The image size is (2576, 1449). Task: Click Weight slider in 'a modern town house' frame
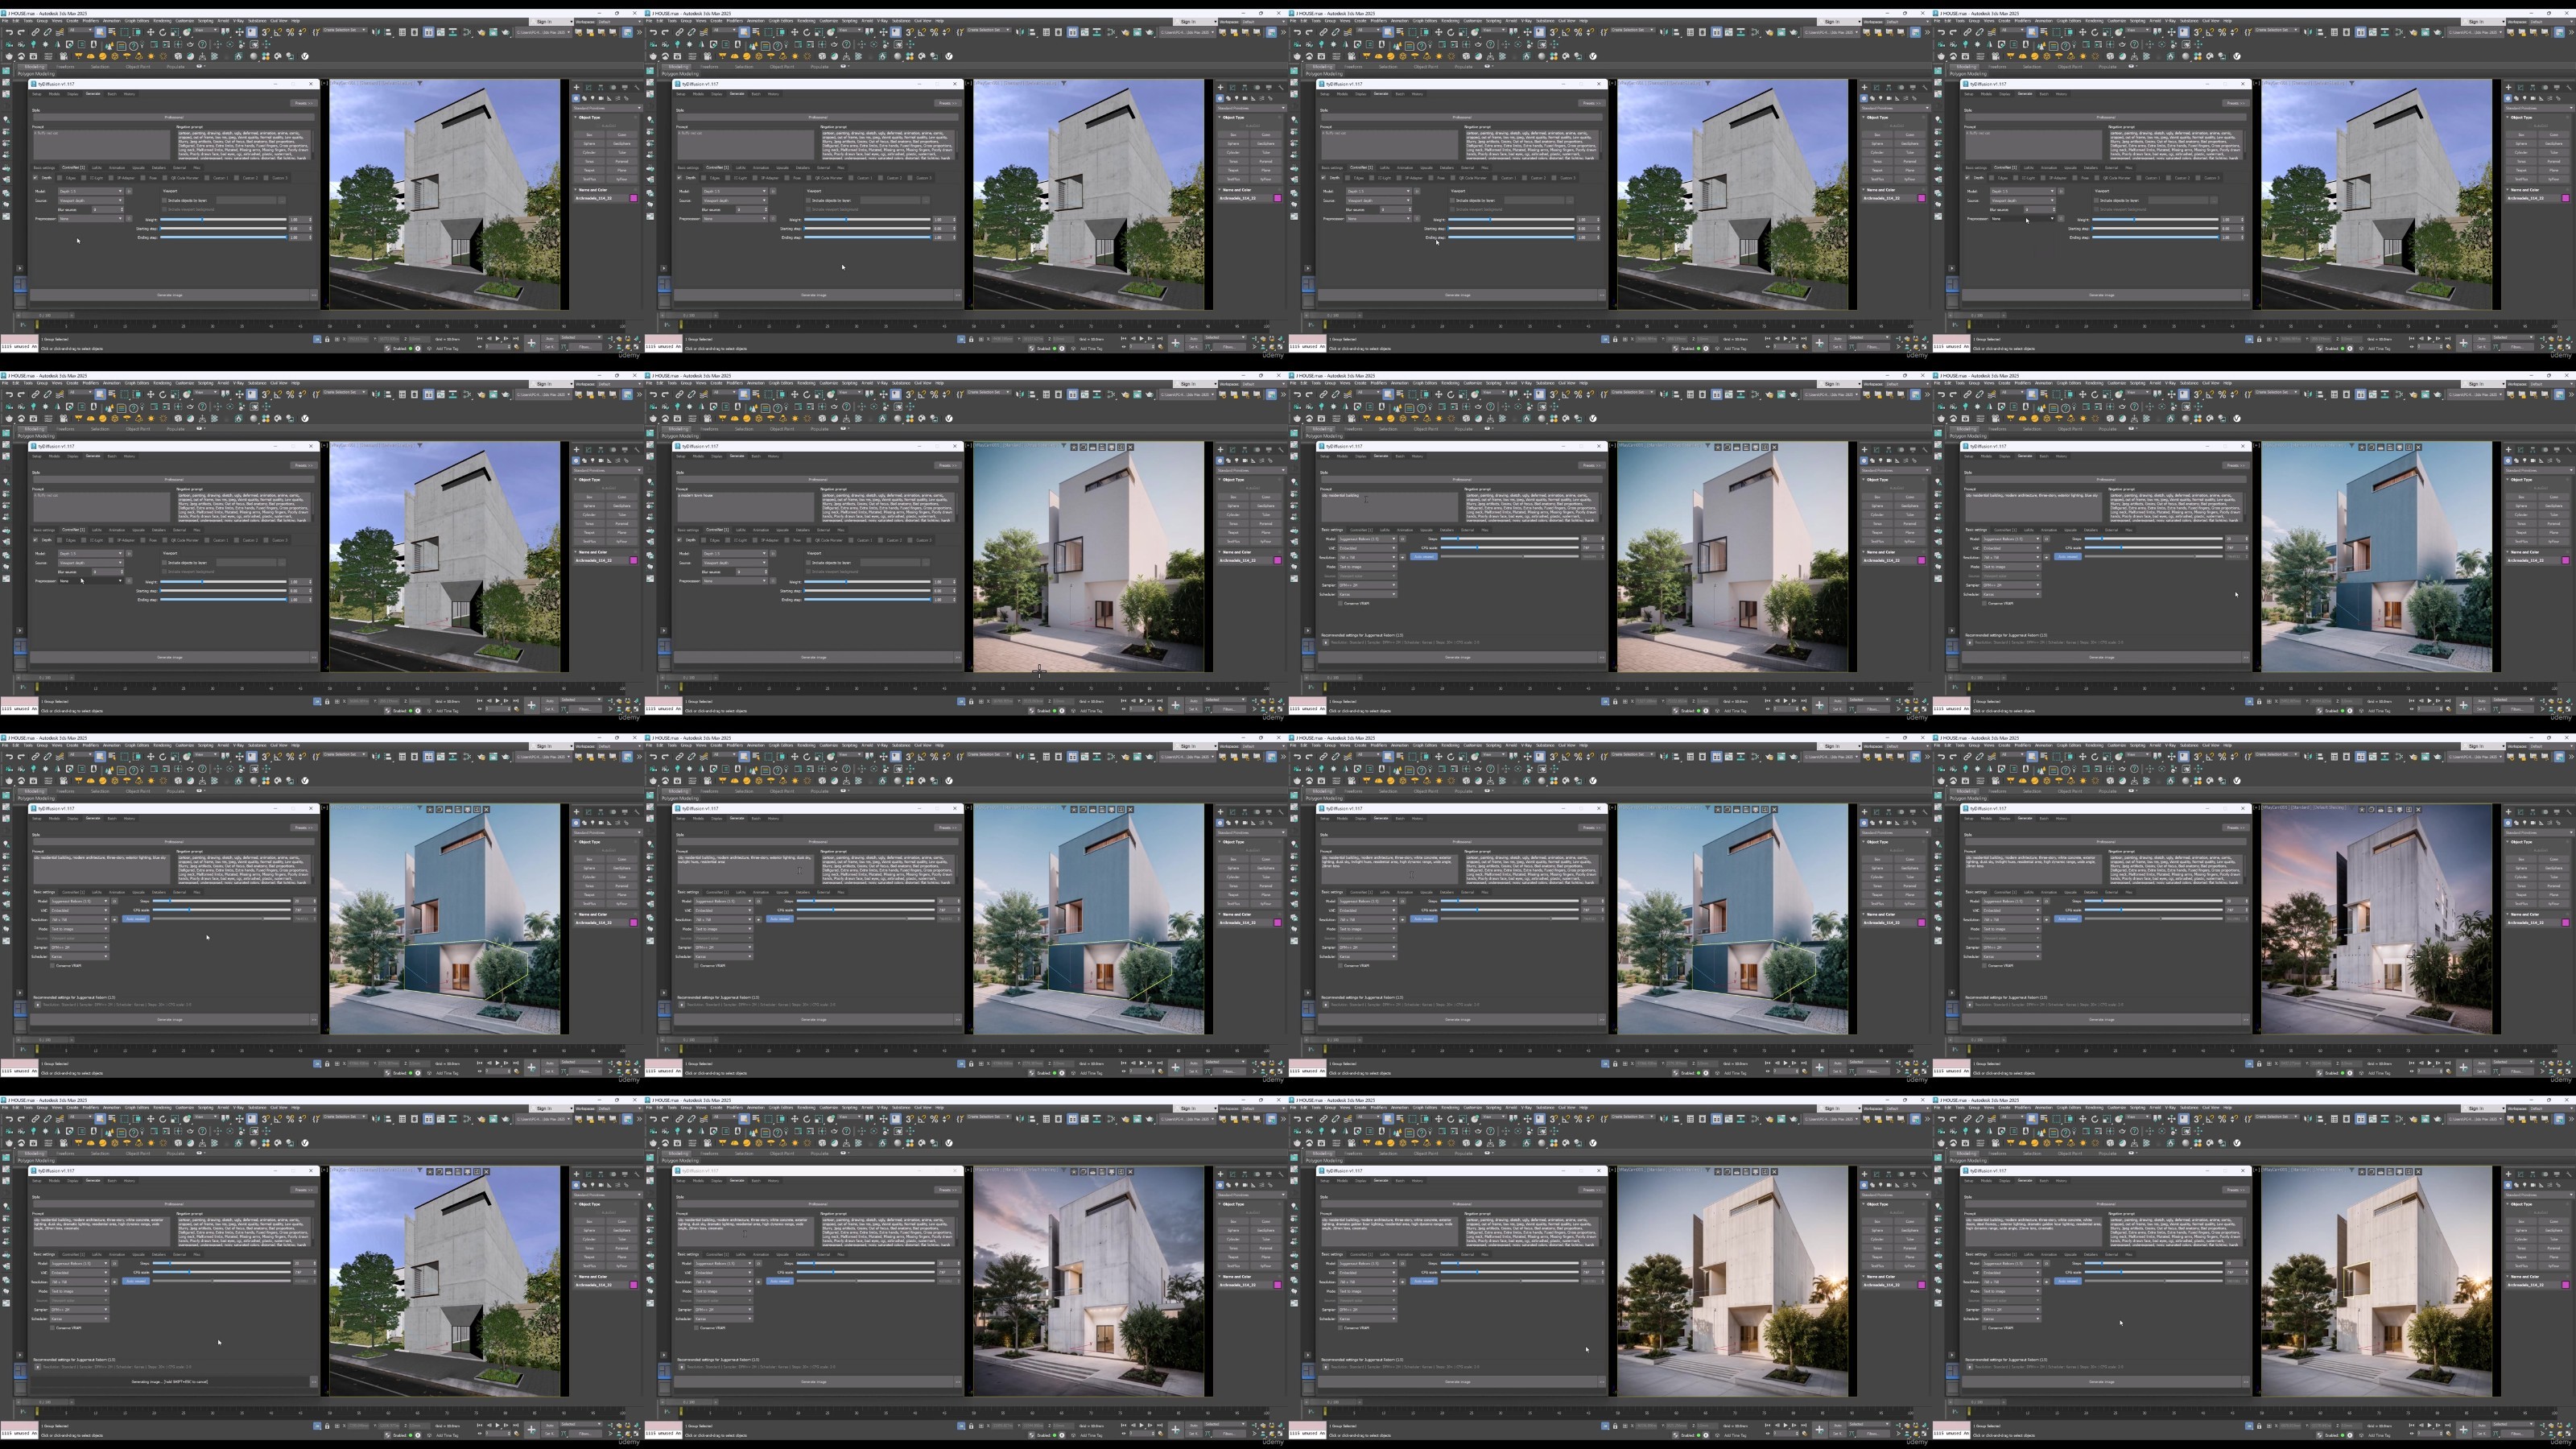click(x=868, y=582)
